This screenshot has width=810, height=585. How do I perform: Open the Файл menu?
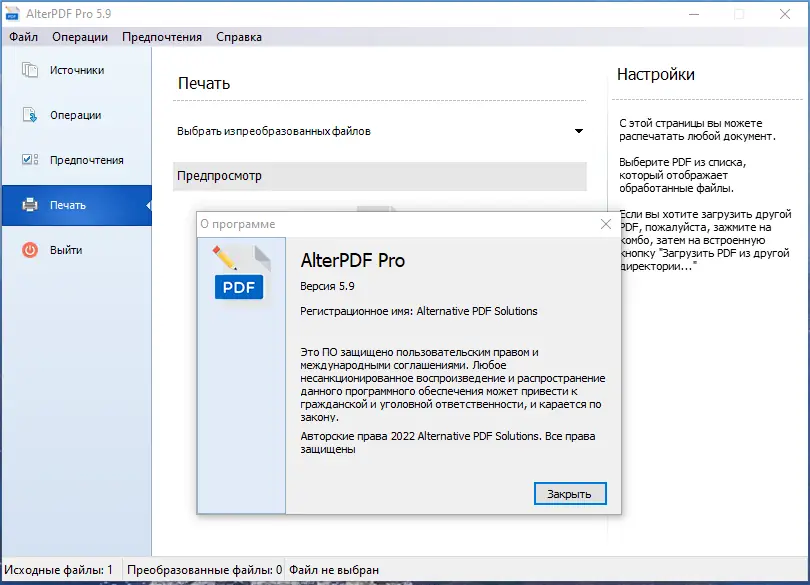(x=23, y=37)
